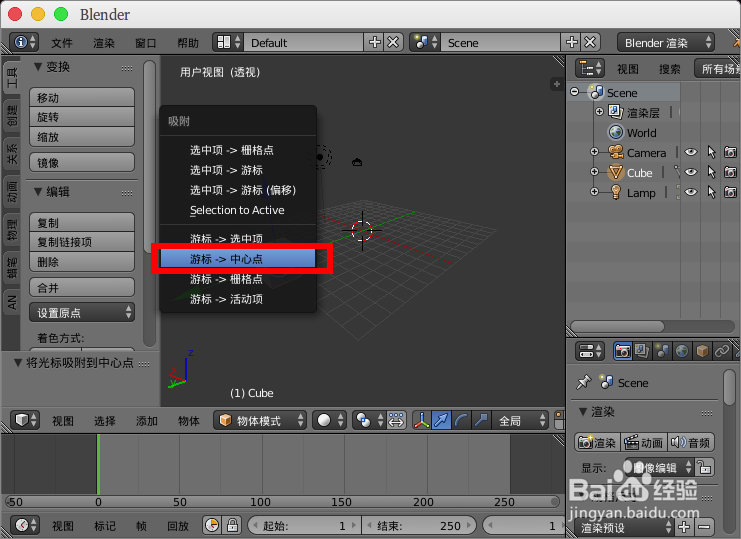The height and width of the screenshot is (539, 741).
Task: Collapse the 变换 panel
Action: point(38,67)
